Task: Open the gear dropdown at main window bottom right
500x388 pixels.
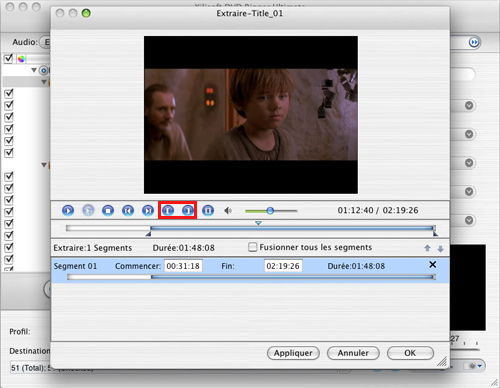Action: (x=475, y=366)
